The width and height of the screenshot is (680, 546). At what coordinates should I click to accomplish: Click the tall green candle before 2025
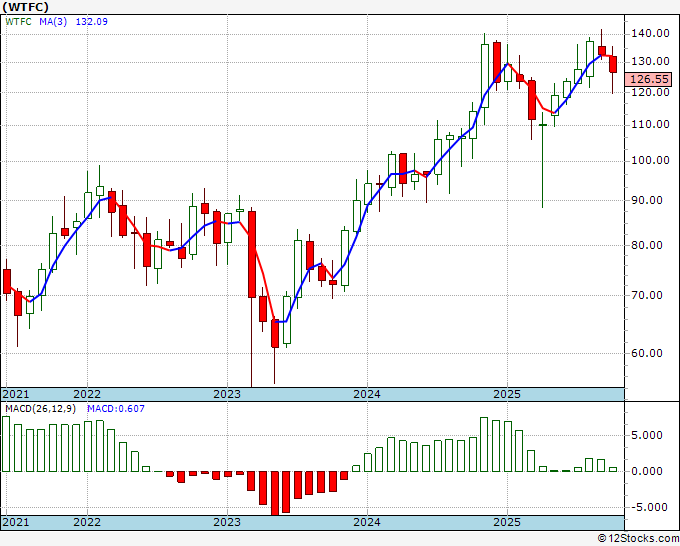point(485,76)
